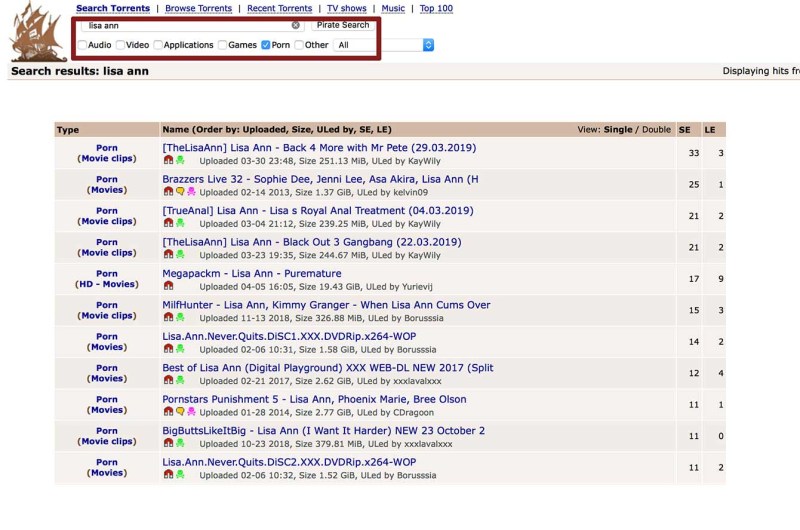Viewport: 800px width, 530px height.
Task: Tick the Video category checkbox
Action: pyautogui.click(x=121, y=45)
